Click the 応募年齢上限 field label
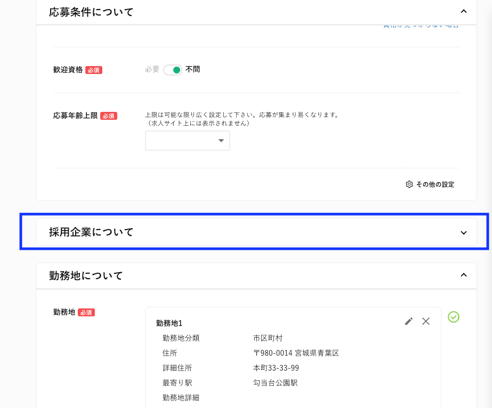Screen dimensions: 492x408 coord(75,116)
